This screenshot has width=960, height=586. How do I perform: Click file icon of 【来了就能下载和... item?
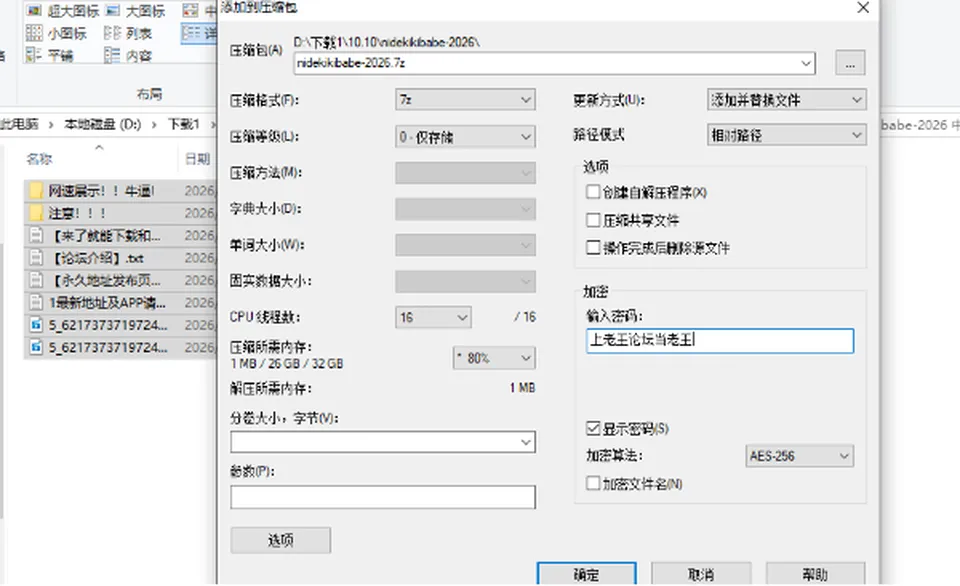point(37,236)
